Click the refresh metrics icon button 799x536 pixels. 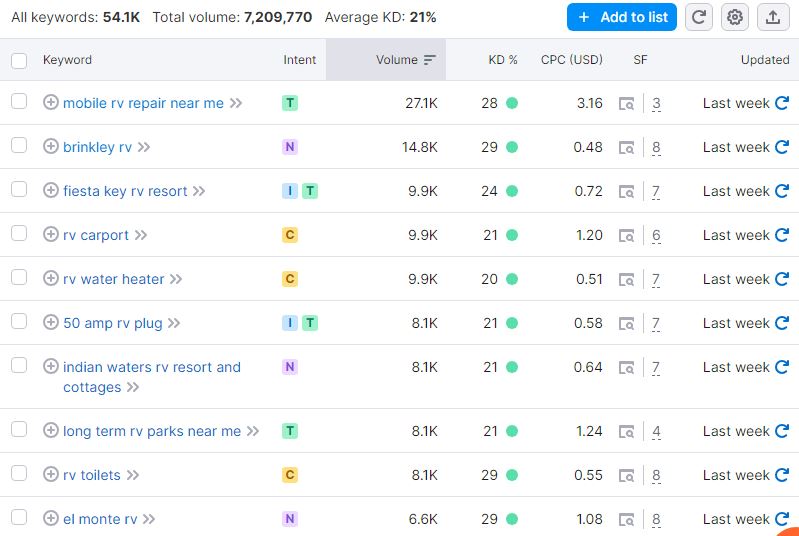coord(699,17)
